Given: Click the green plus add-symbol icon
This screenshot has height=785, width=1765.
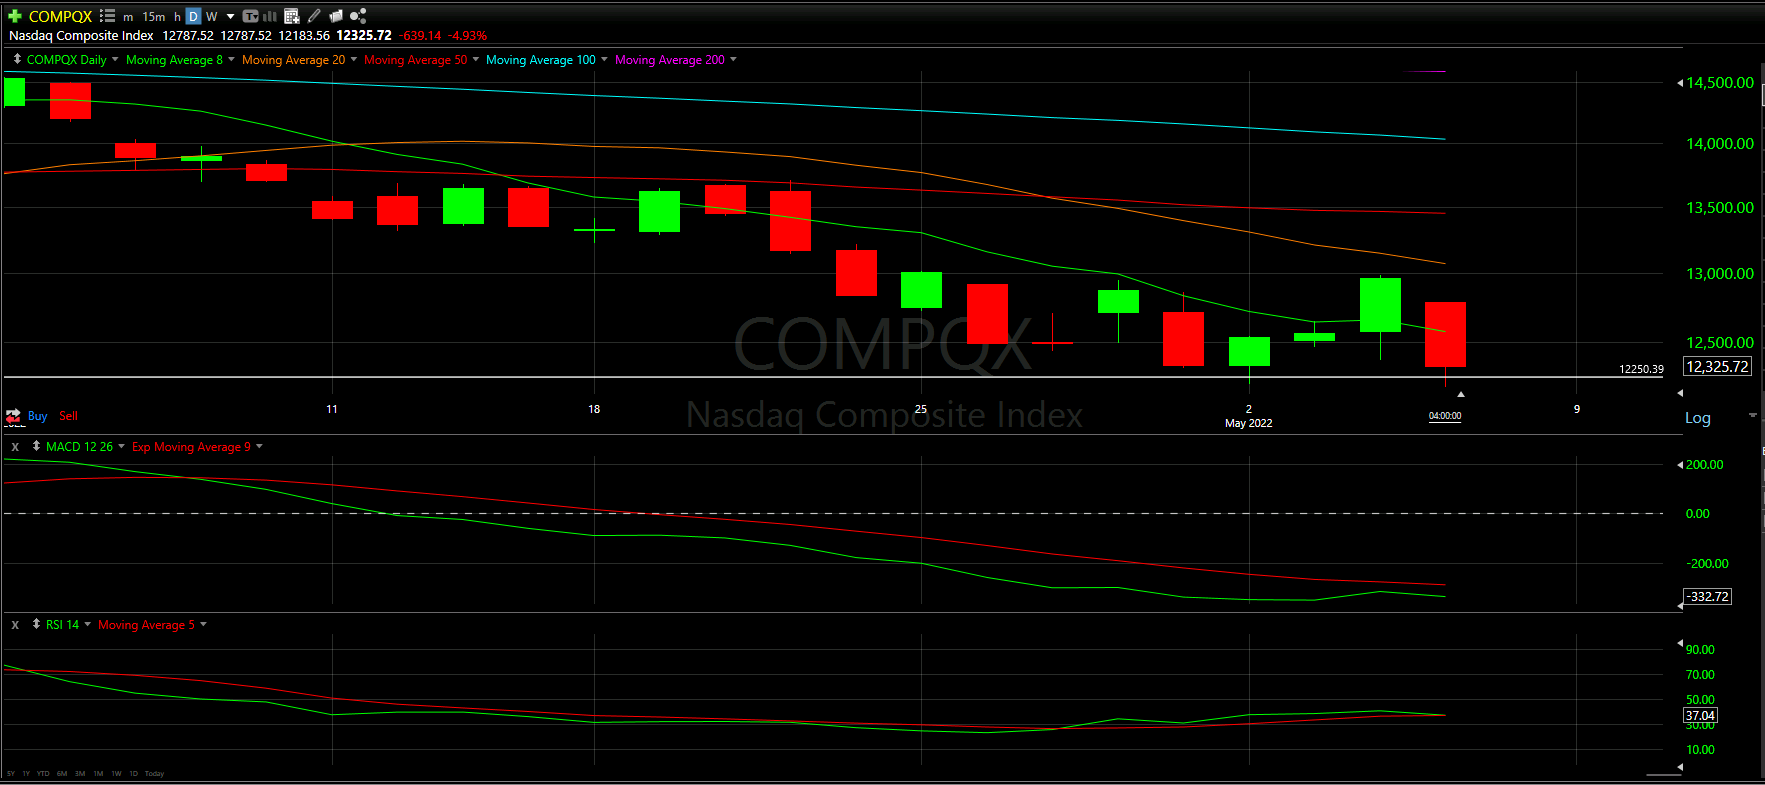Looking at the screenshot, I should [x=15, y=16].
